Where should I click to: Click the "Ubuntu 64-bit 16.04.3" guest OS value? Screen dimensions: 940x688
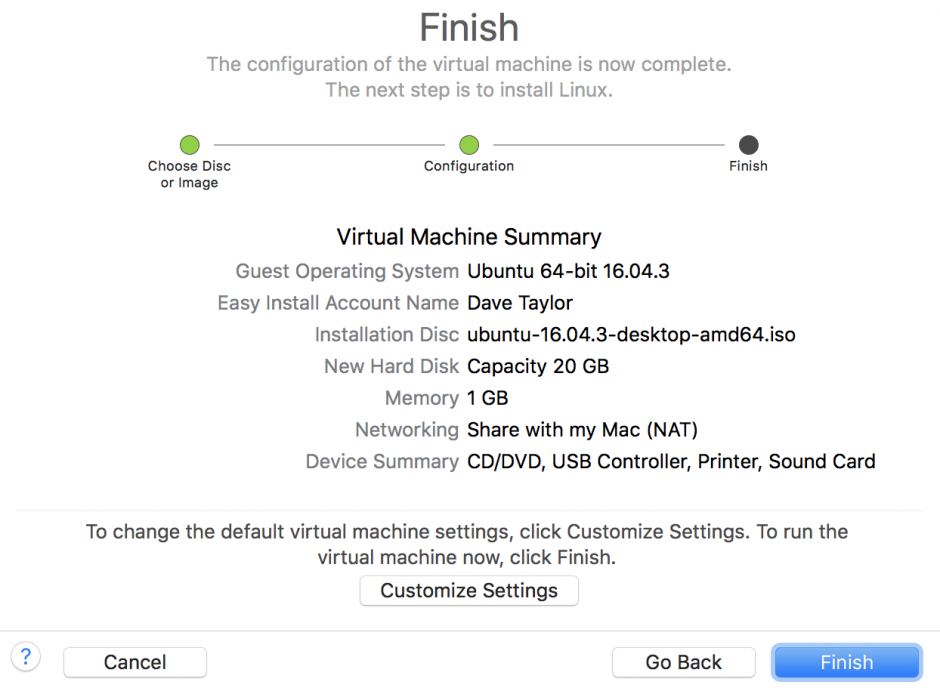568,271
